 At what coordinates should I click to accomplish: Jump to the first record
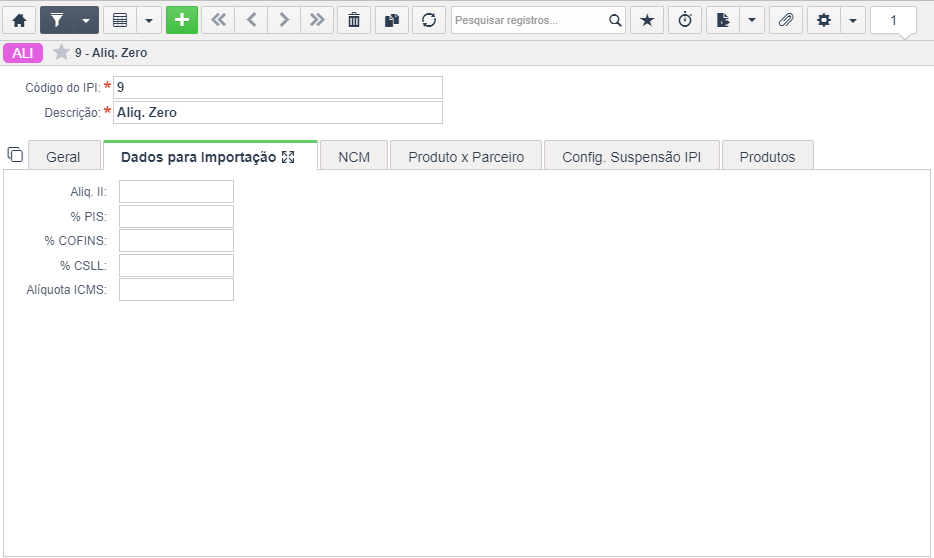(219, 20)
